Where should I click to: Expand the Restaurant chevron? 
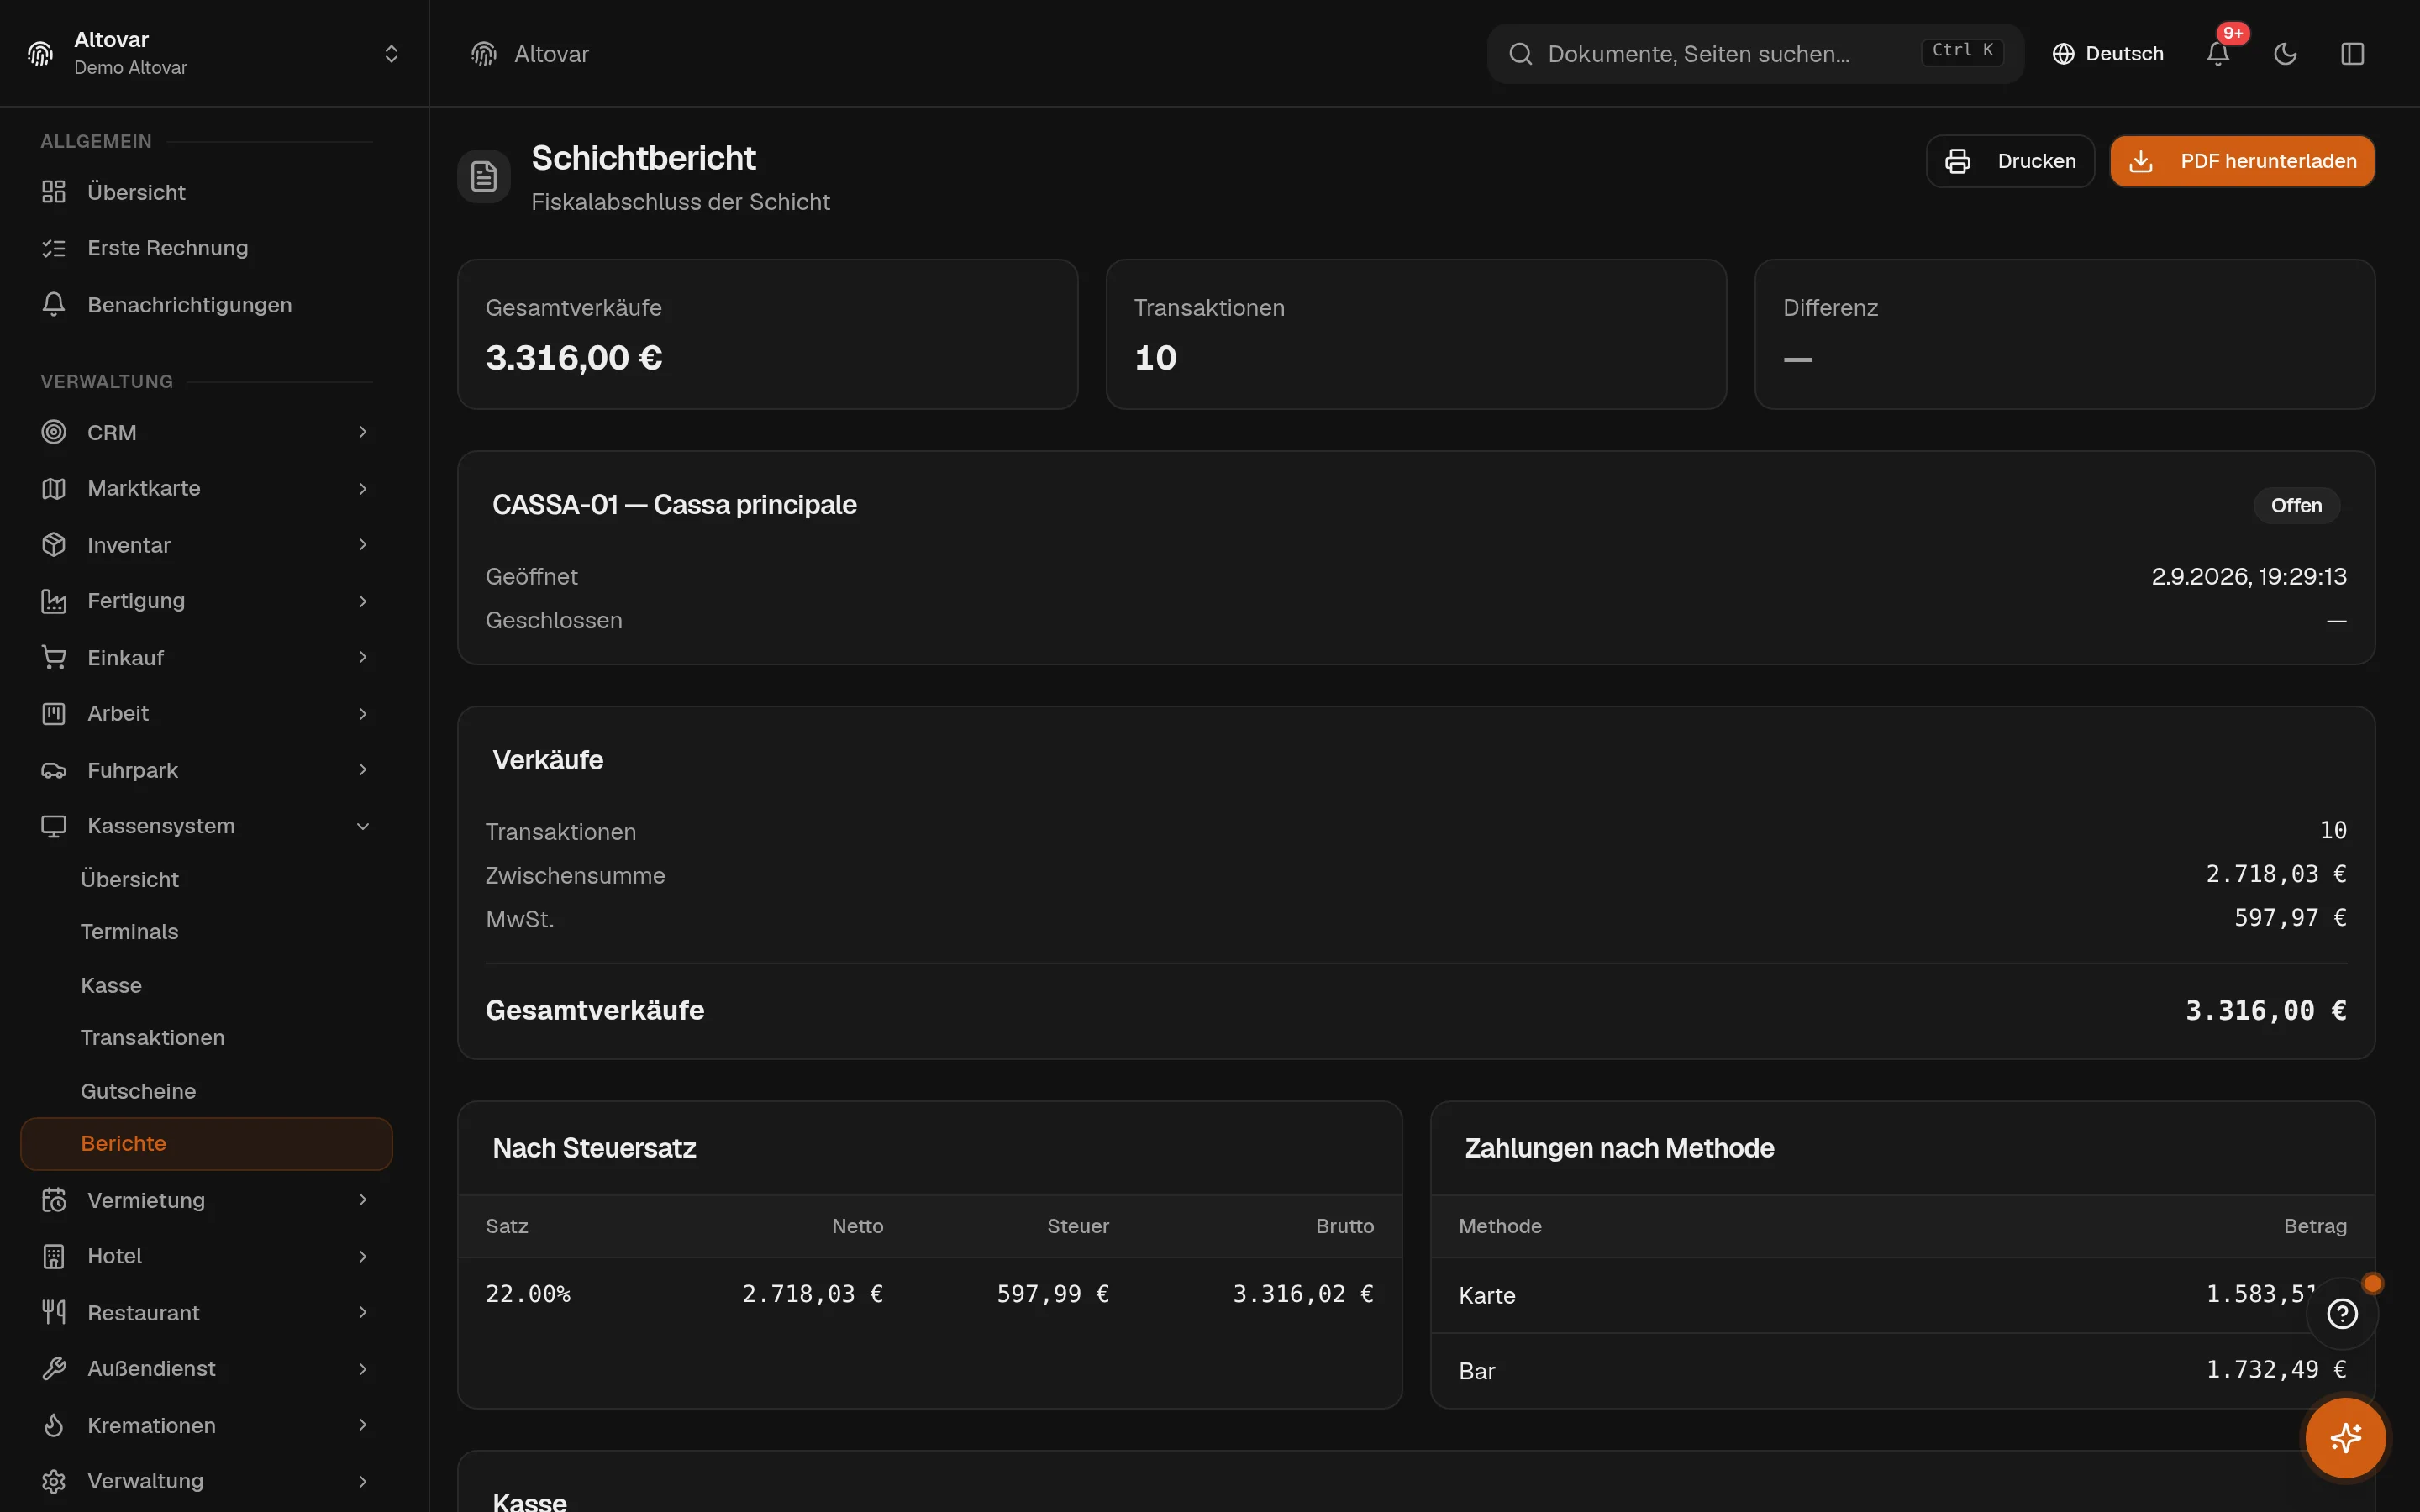tap(363, 1312)
